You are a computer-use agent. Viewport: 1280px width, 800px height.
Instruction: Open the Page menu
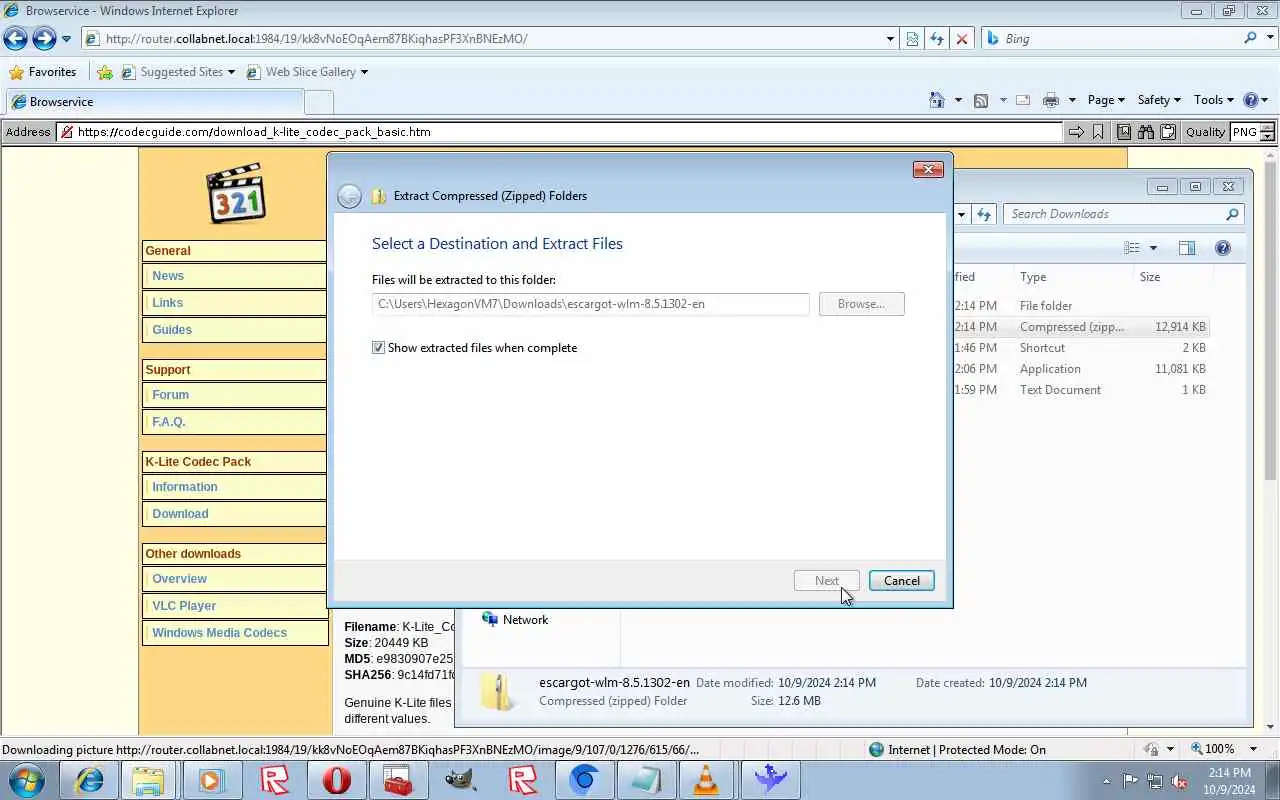click(1106, 100)
